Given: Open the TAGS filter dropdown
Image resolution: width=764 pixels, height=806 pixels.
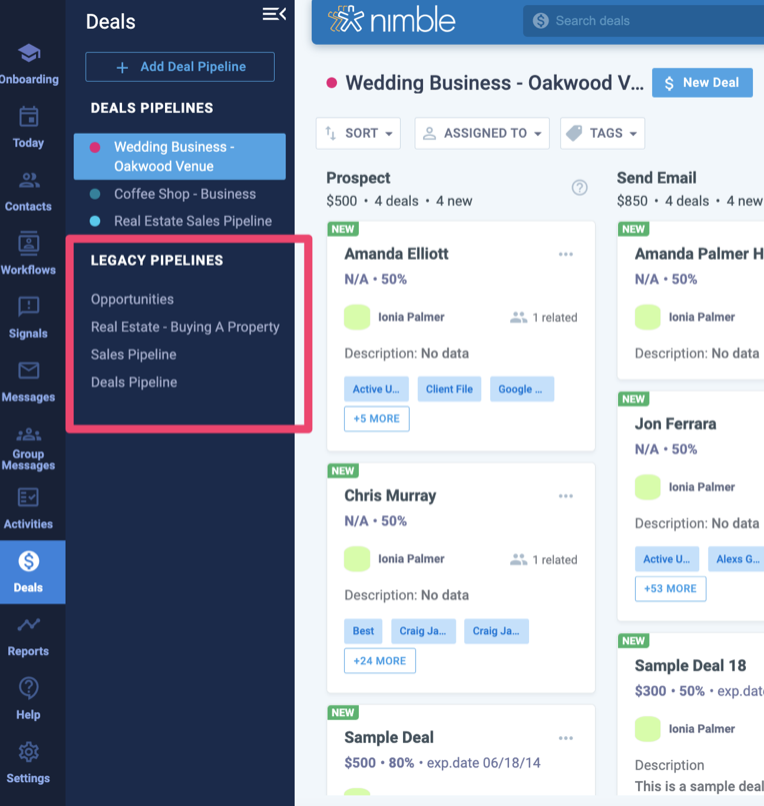Looking at the screenshot, I should [x=603, y=133].
